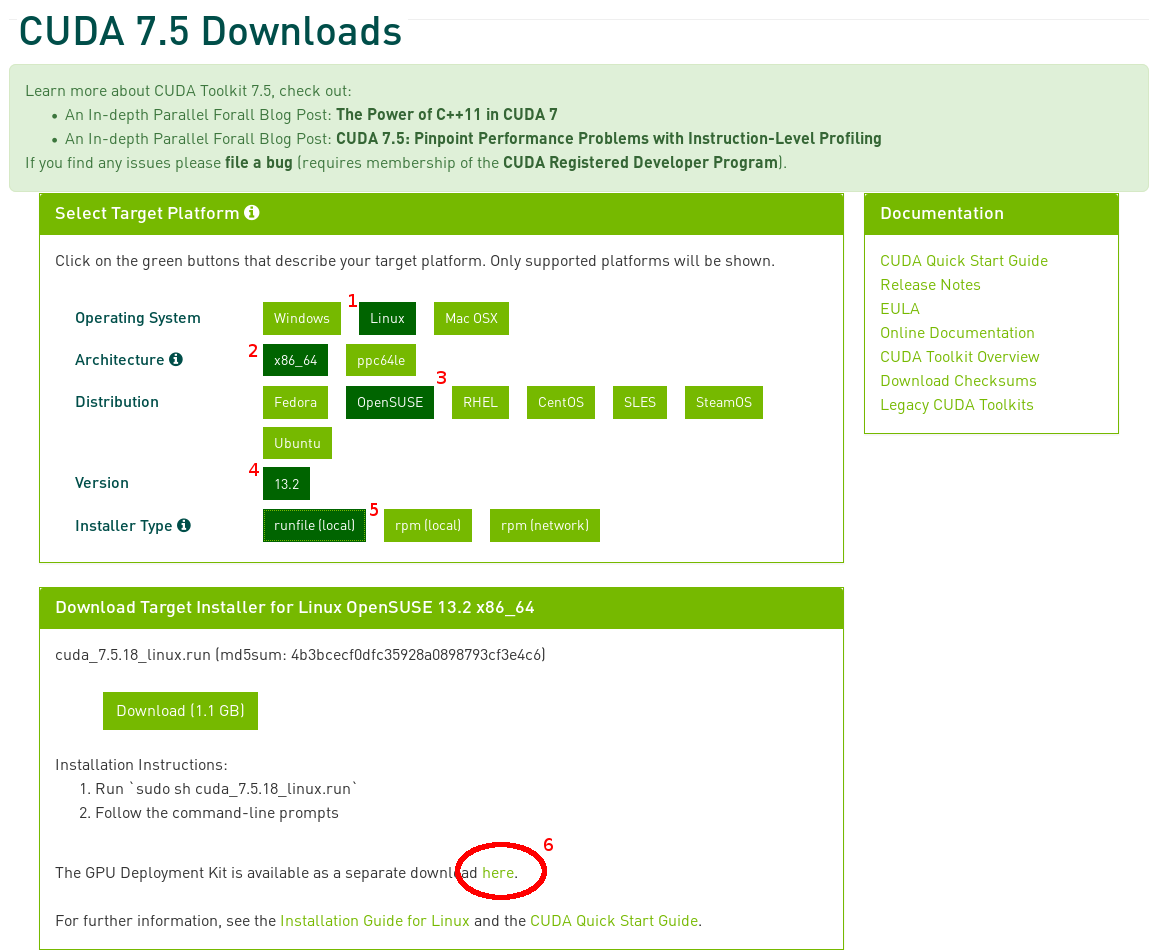
Task: Click the Installer Type info icon
Action: point(184,525)
